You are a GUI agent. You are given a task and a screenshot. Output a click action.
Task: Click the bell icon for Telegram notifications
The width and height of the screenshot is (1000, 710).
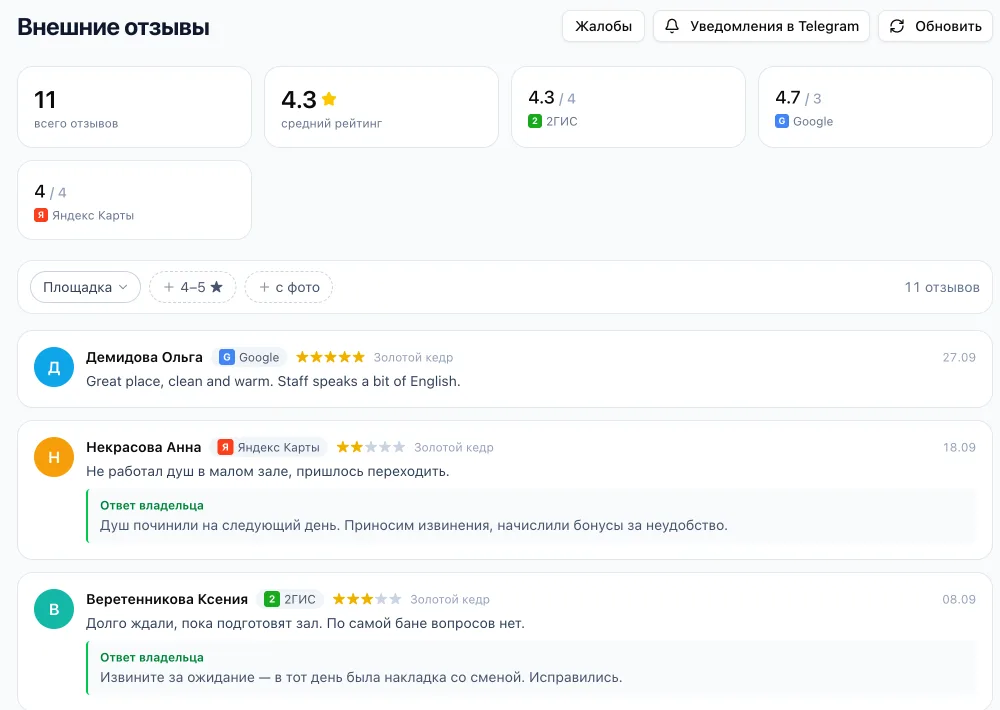[672, 26]
